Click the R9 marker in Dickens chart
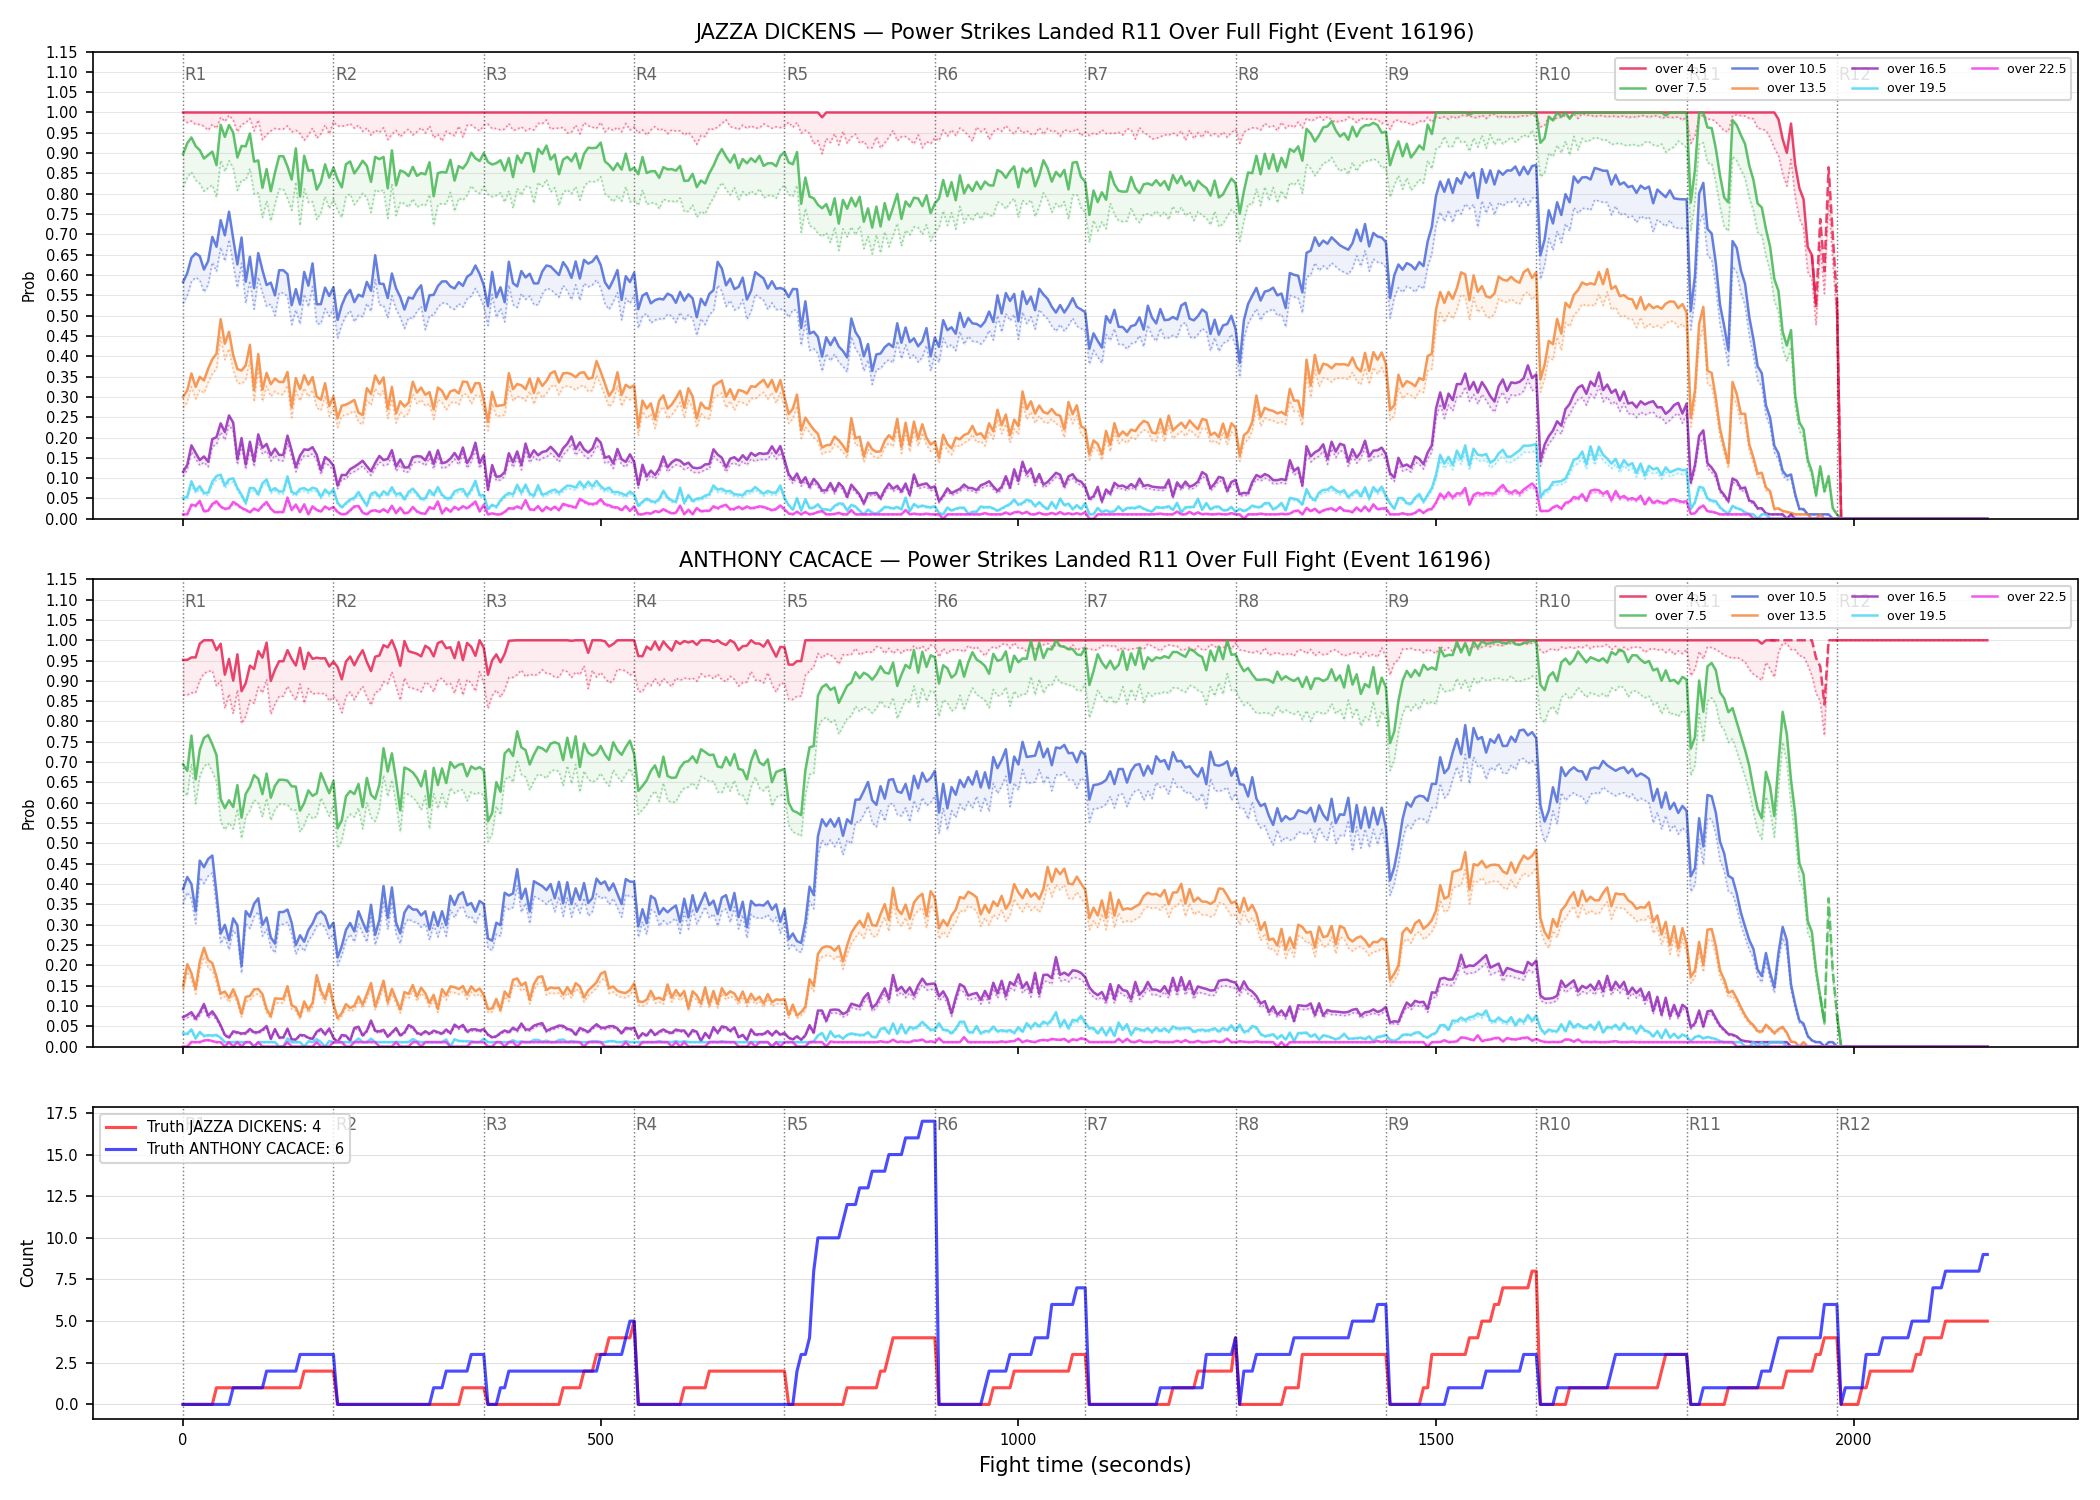Screen dimensions: 2100x1500 pyautogui.click(x=1398, y=74)
